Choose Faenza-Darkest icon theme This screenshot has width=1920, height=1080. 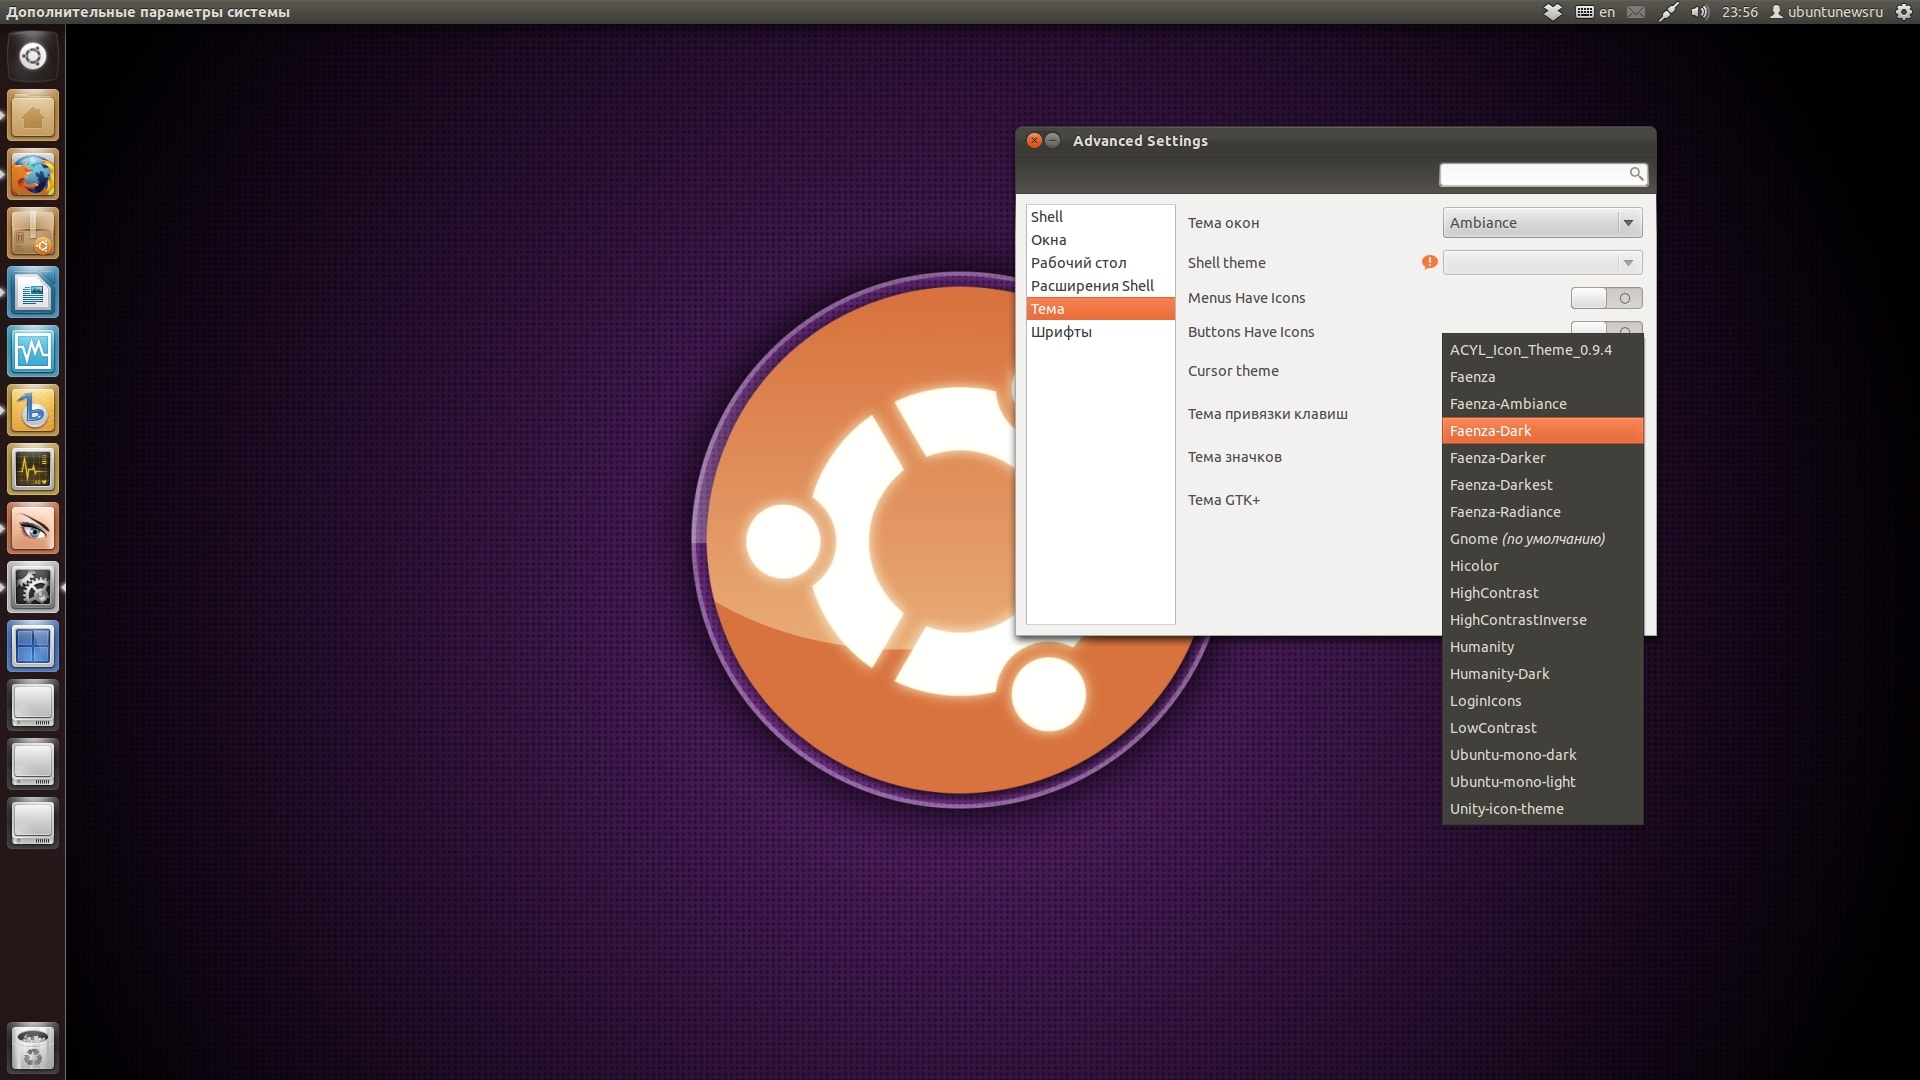pyautogui.click(x=1542, y=485)
